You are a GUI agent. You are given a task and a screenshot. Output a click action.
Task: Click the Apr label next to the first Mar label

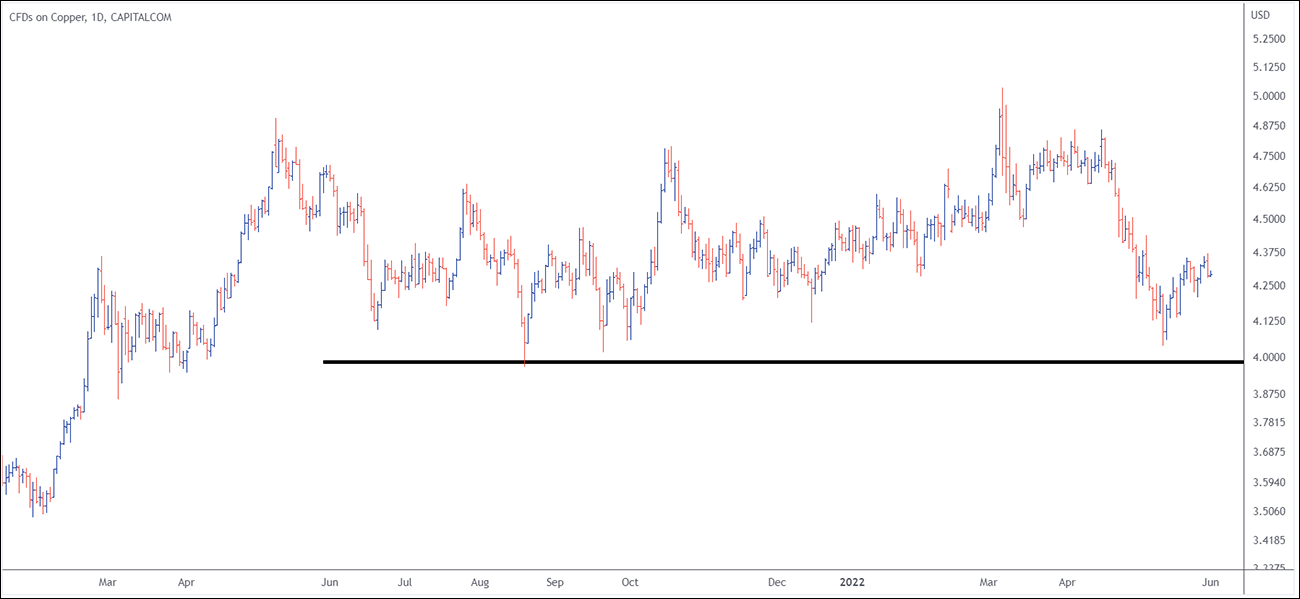click(x=186, y=582)
